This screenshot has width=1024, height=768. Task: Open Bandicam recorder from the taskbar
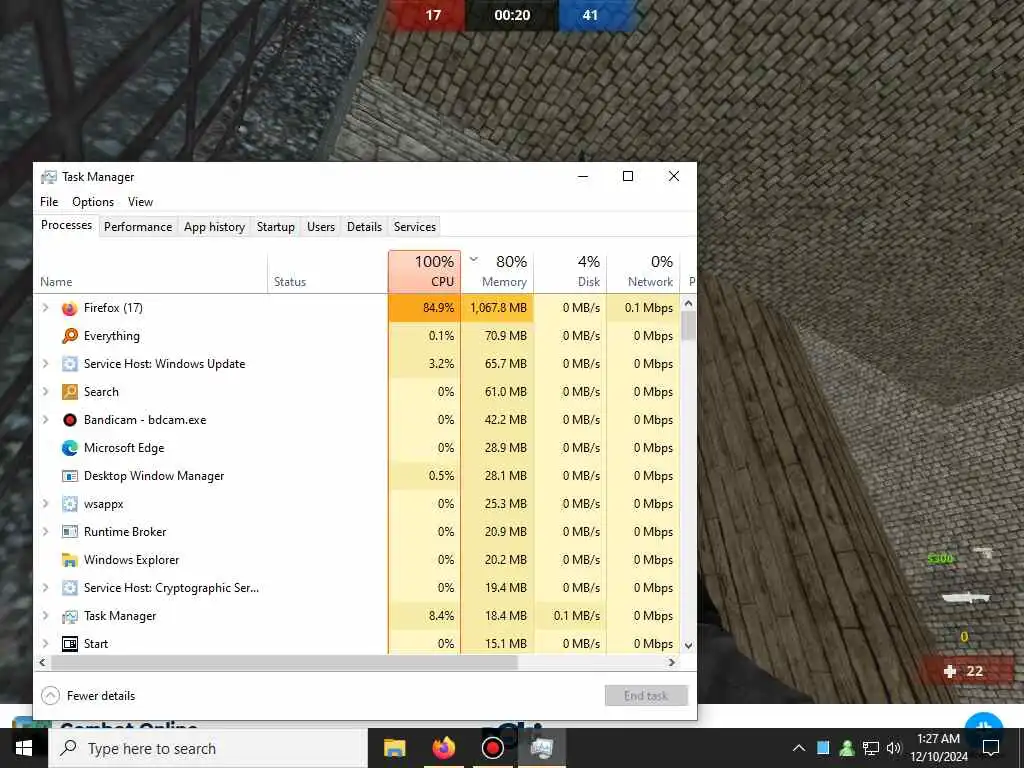tap(492, 748)
